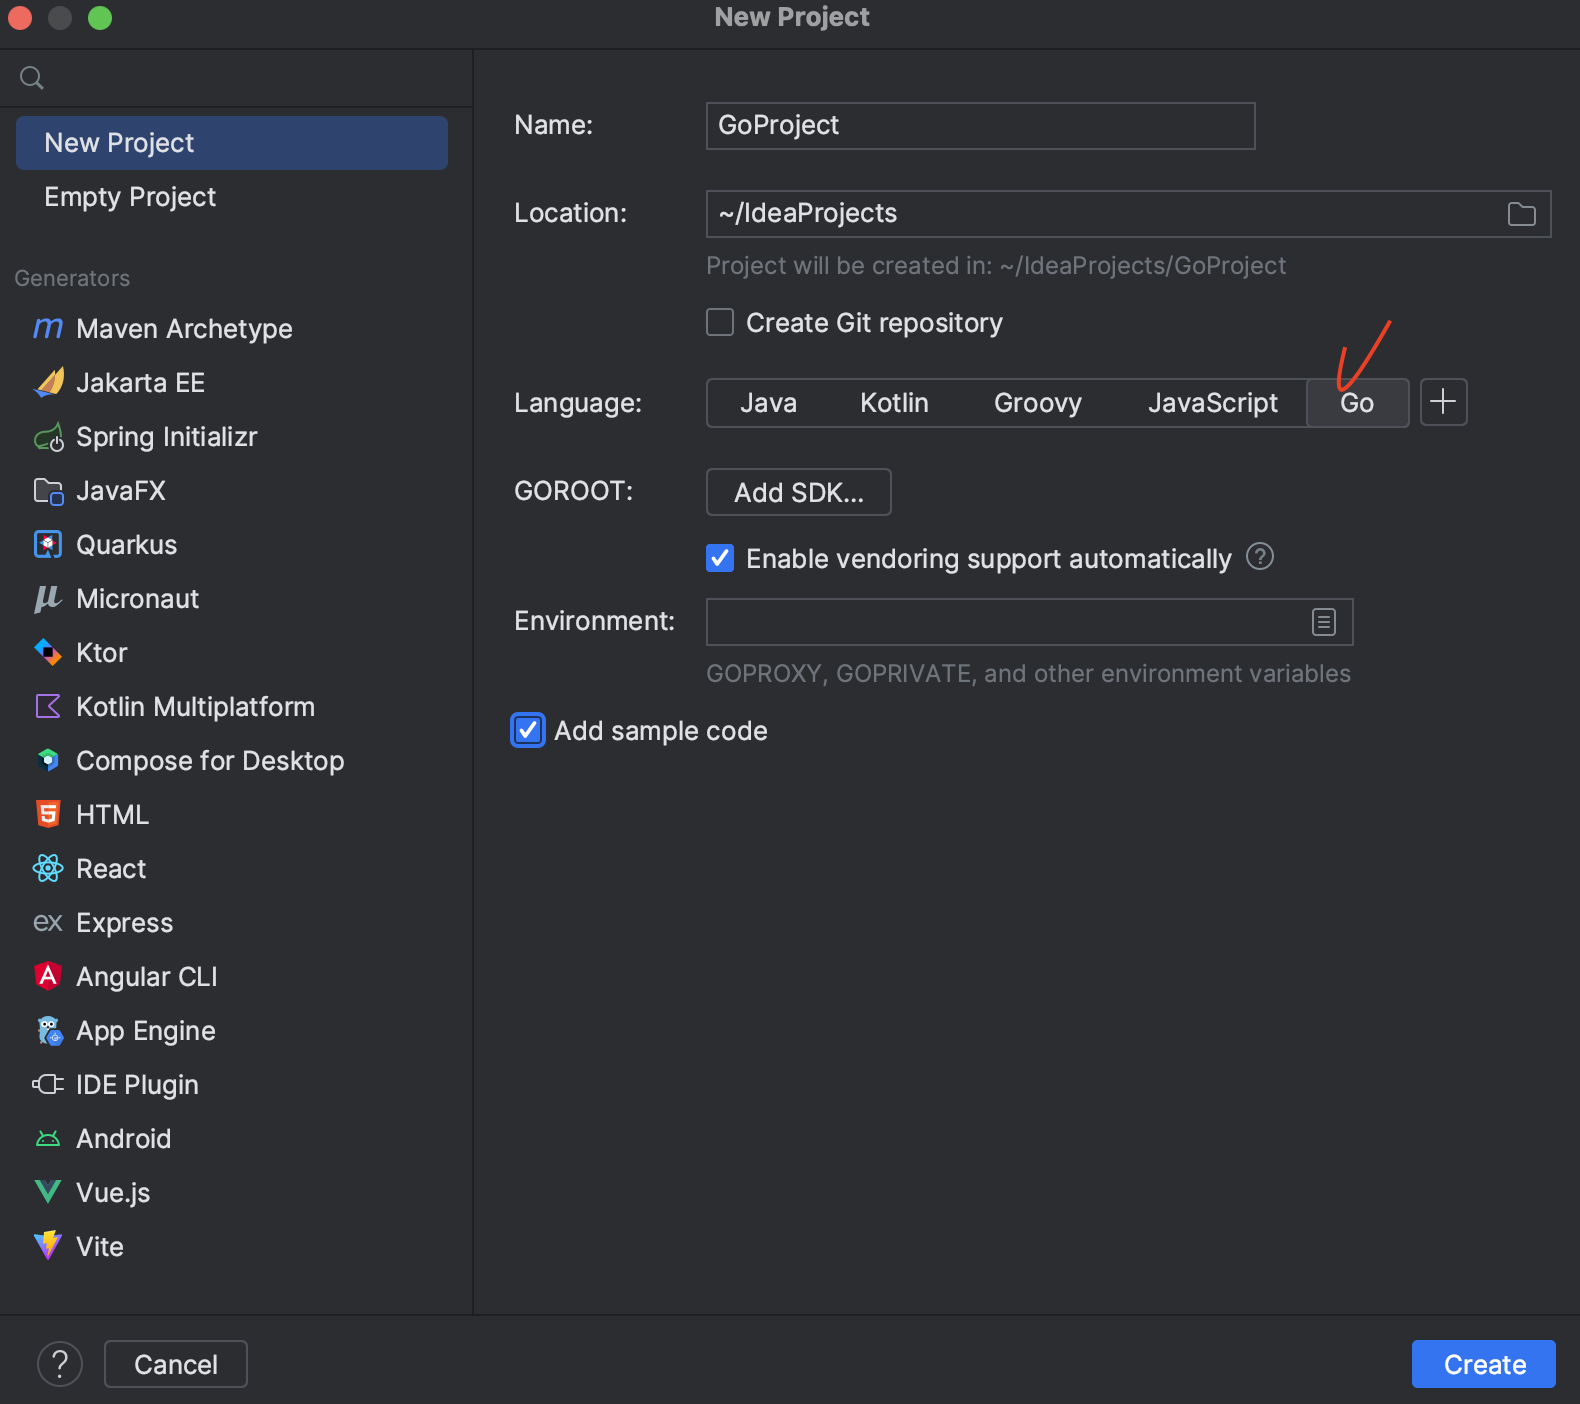
Task: Open environment variables editor icon
Action: [1323, 622]
